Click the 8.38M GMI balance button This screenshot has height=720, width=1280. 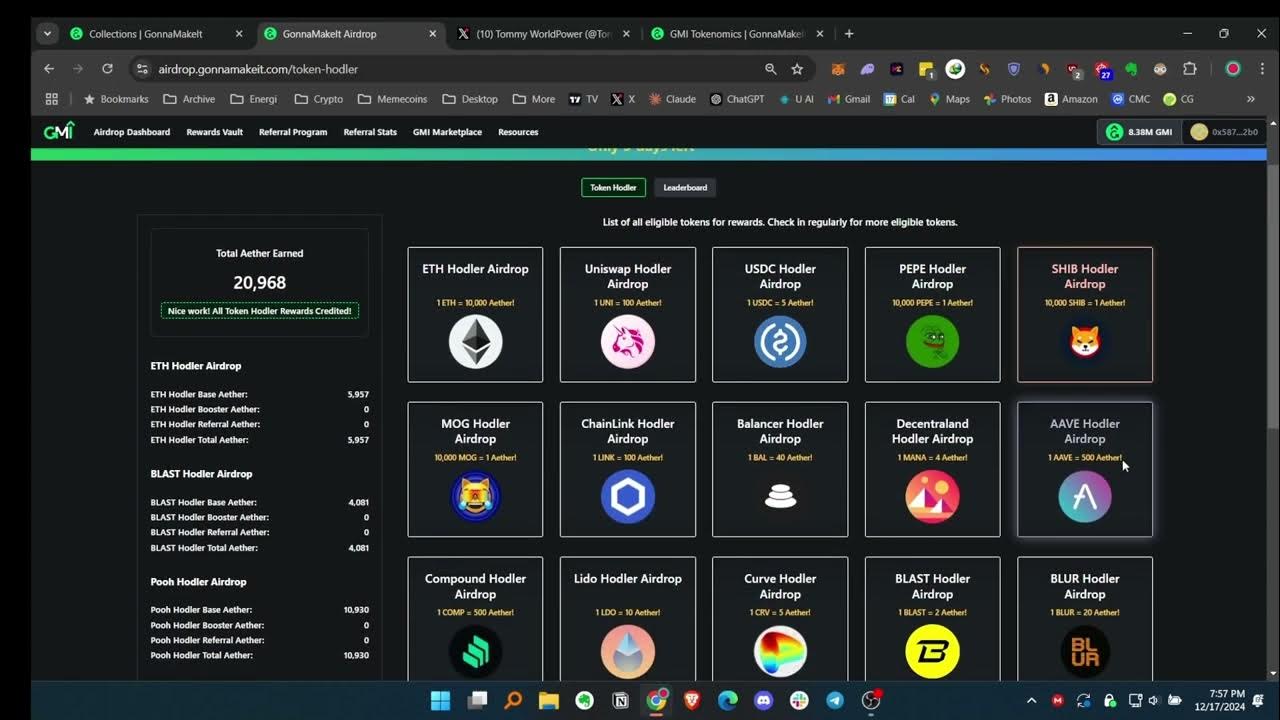coord(1138,132)
